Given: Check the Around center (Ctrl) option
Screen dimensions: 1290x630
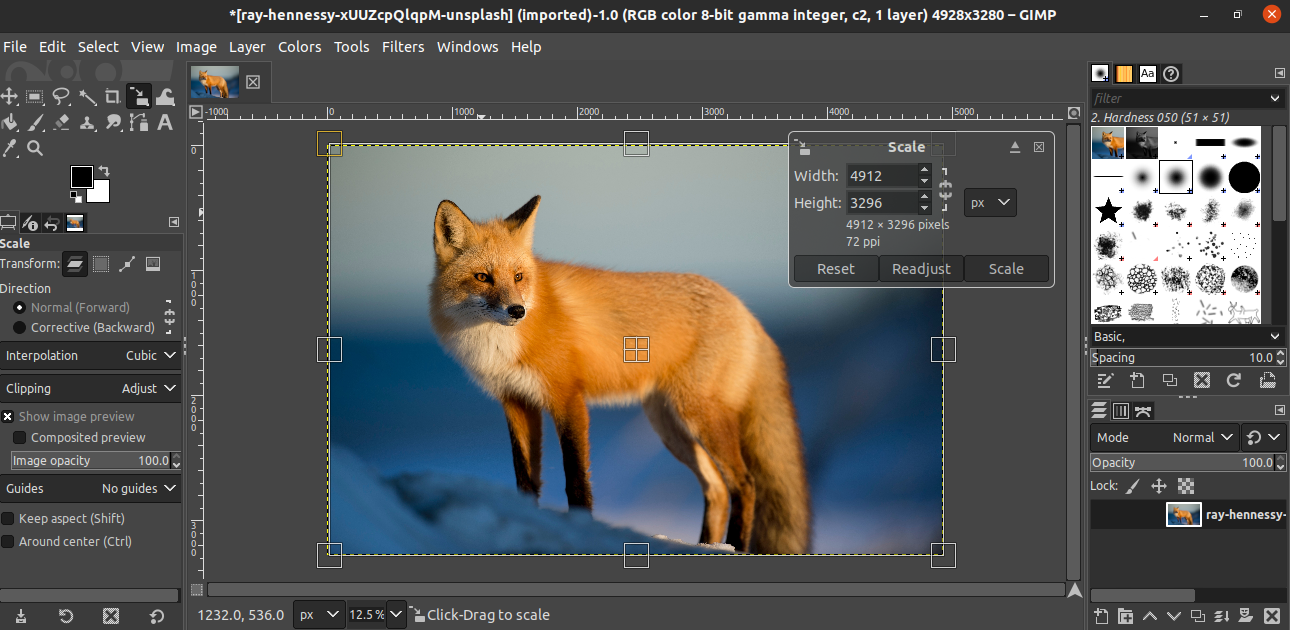Looking at the screenshot, I should point(8,542).
